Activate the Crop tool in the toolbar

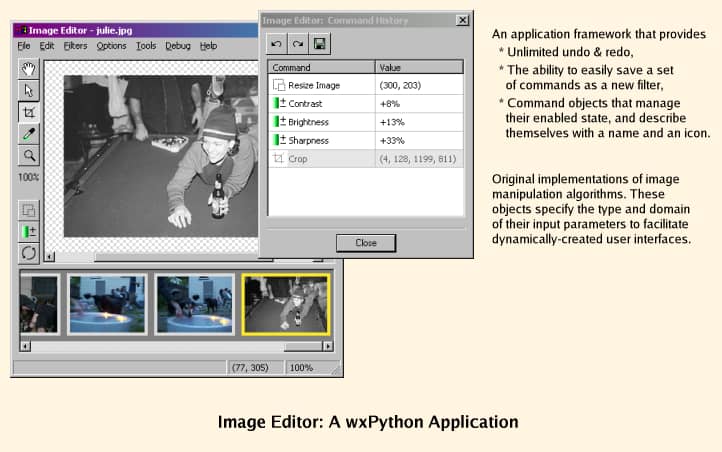coord(29,112)
